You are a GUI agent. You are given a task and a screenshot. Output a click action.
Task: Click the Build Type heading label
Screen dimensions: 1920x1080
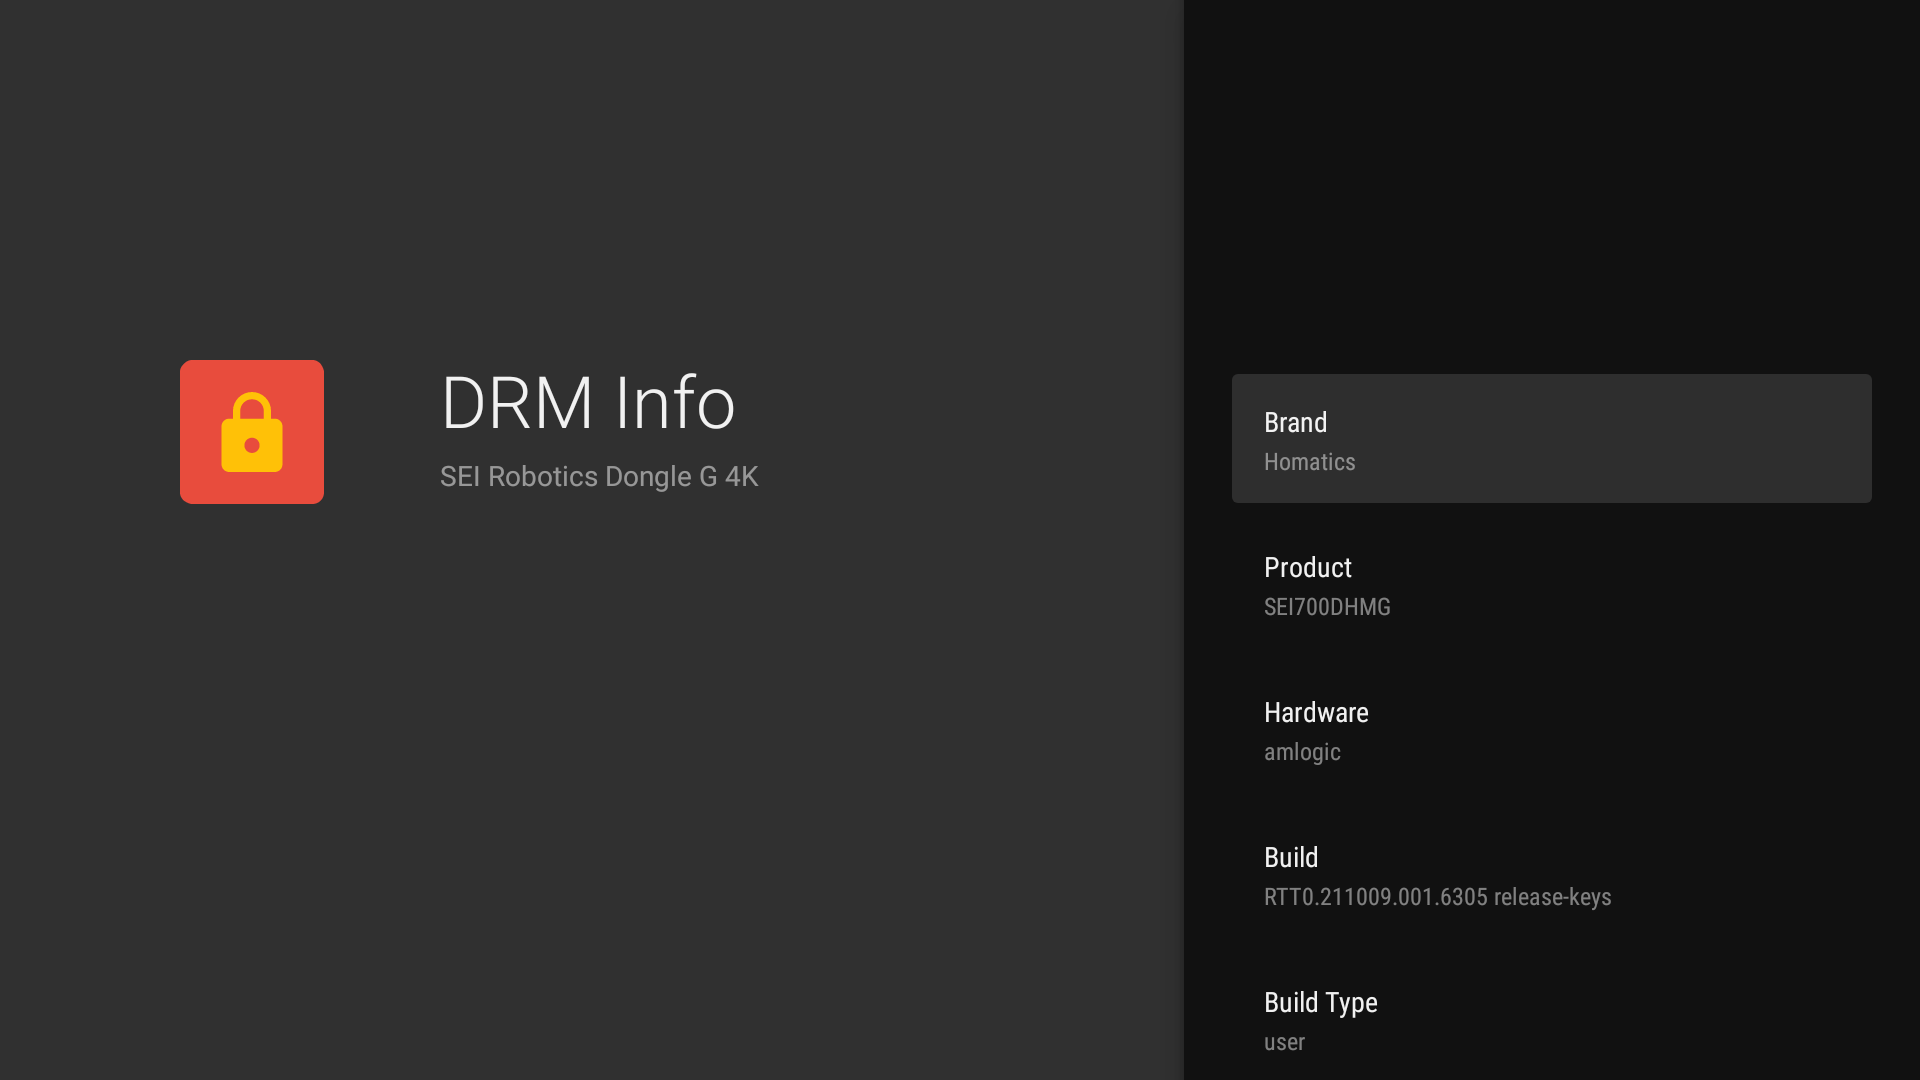(1320, 1002)
